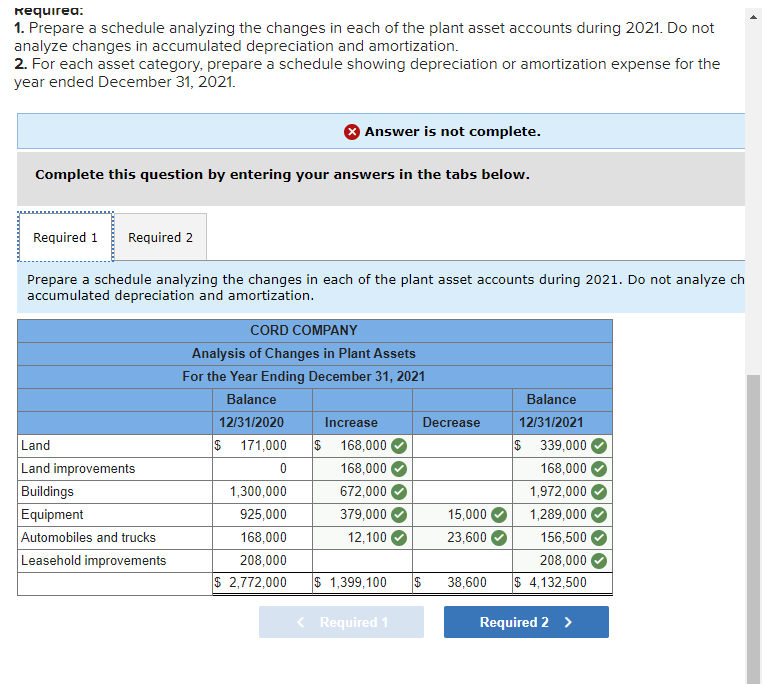The image size is (762, 684).
Task: Click the Land increase value 168,000
Action: pos(363,446)
